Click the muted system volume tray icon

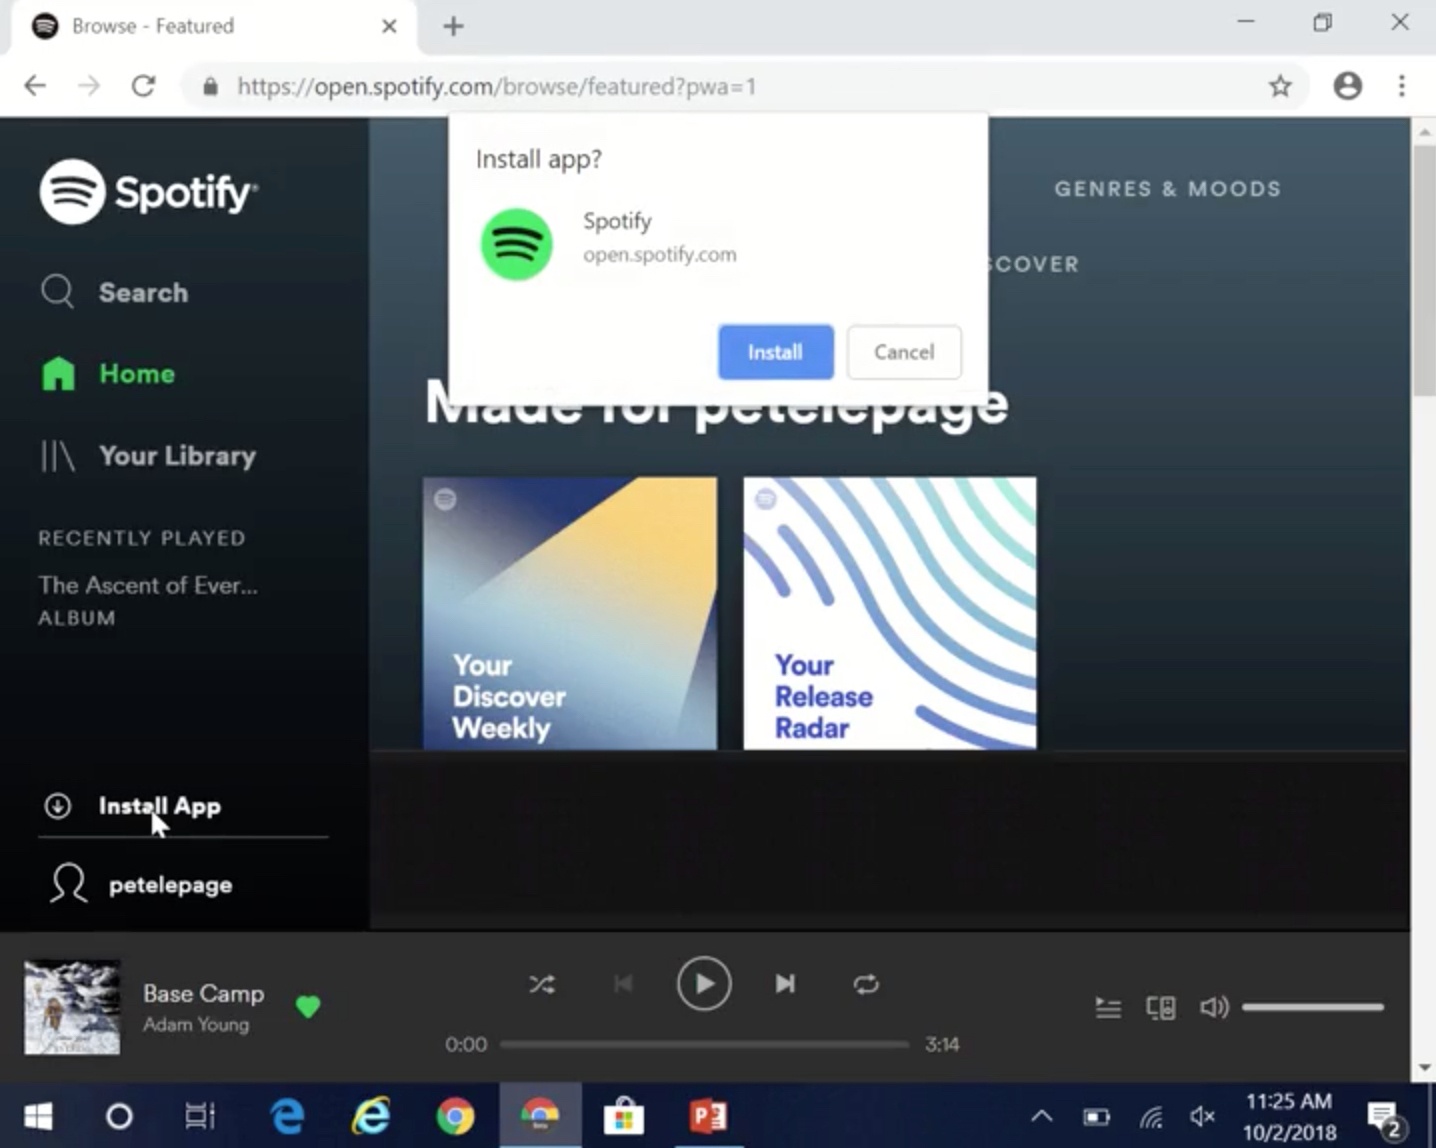point(1202,1116)
